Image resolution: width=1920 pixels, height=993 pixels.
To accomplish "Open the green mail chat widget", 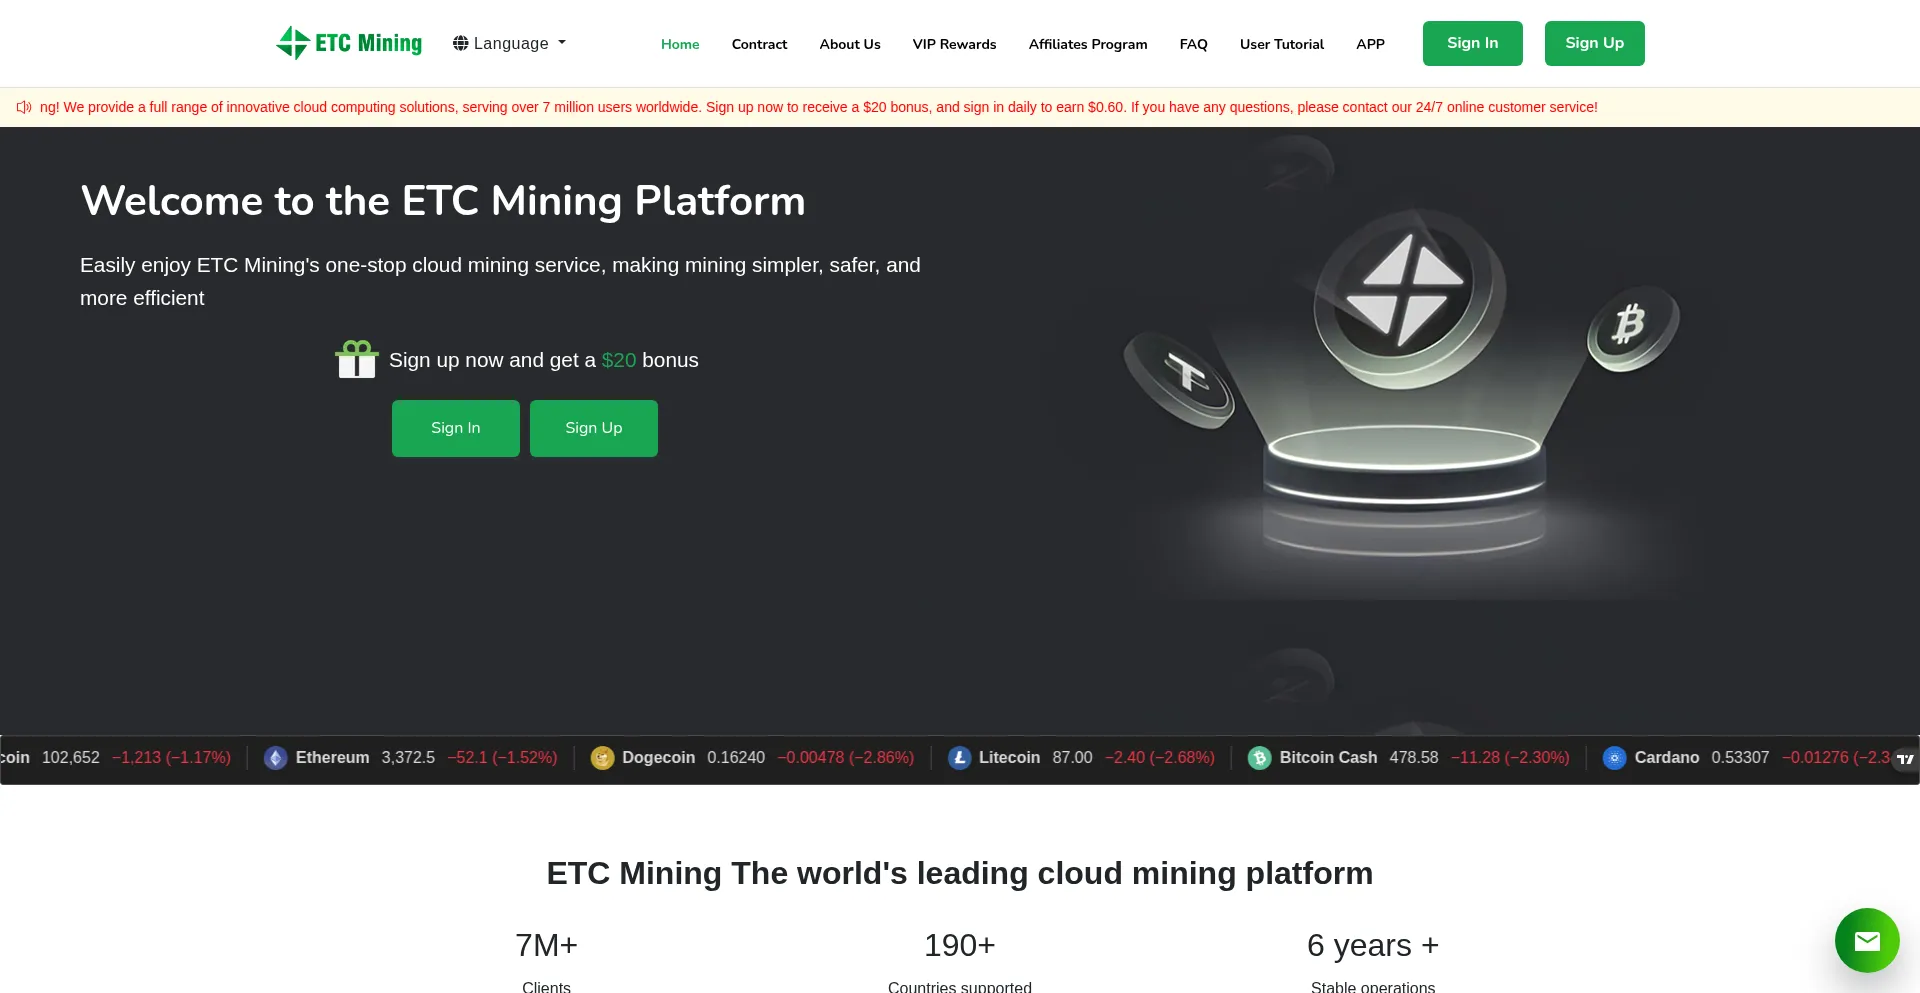I will point(1867,940).
